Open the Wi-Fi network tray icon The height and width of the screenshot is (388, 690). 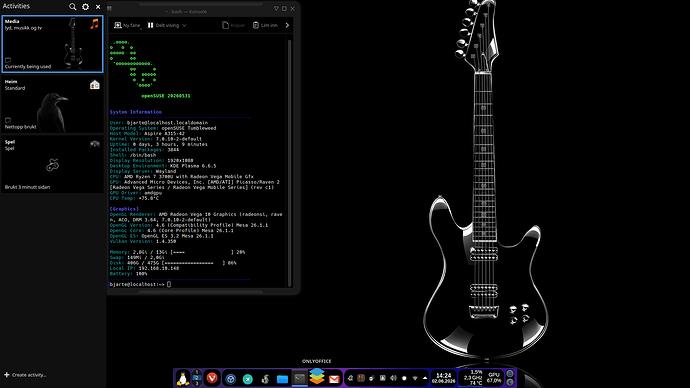[x=415, y=378]
